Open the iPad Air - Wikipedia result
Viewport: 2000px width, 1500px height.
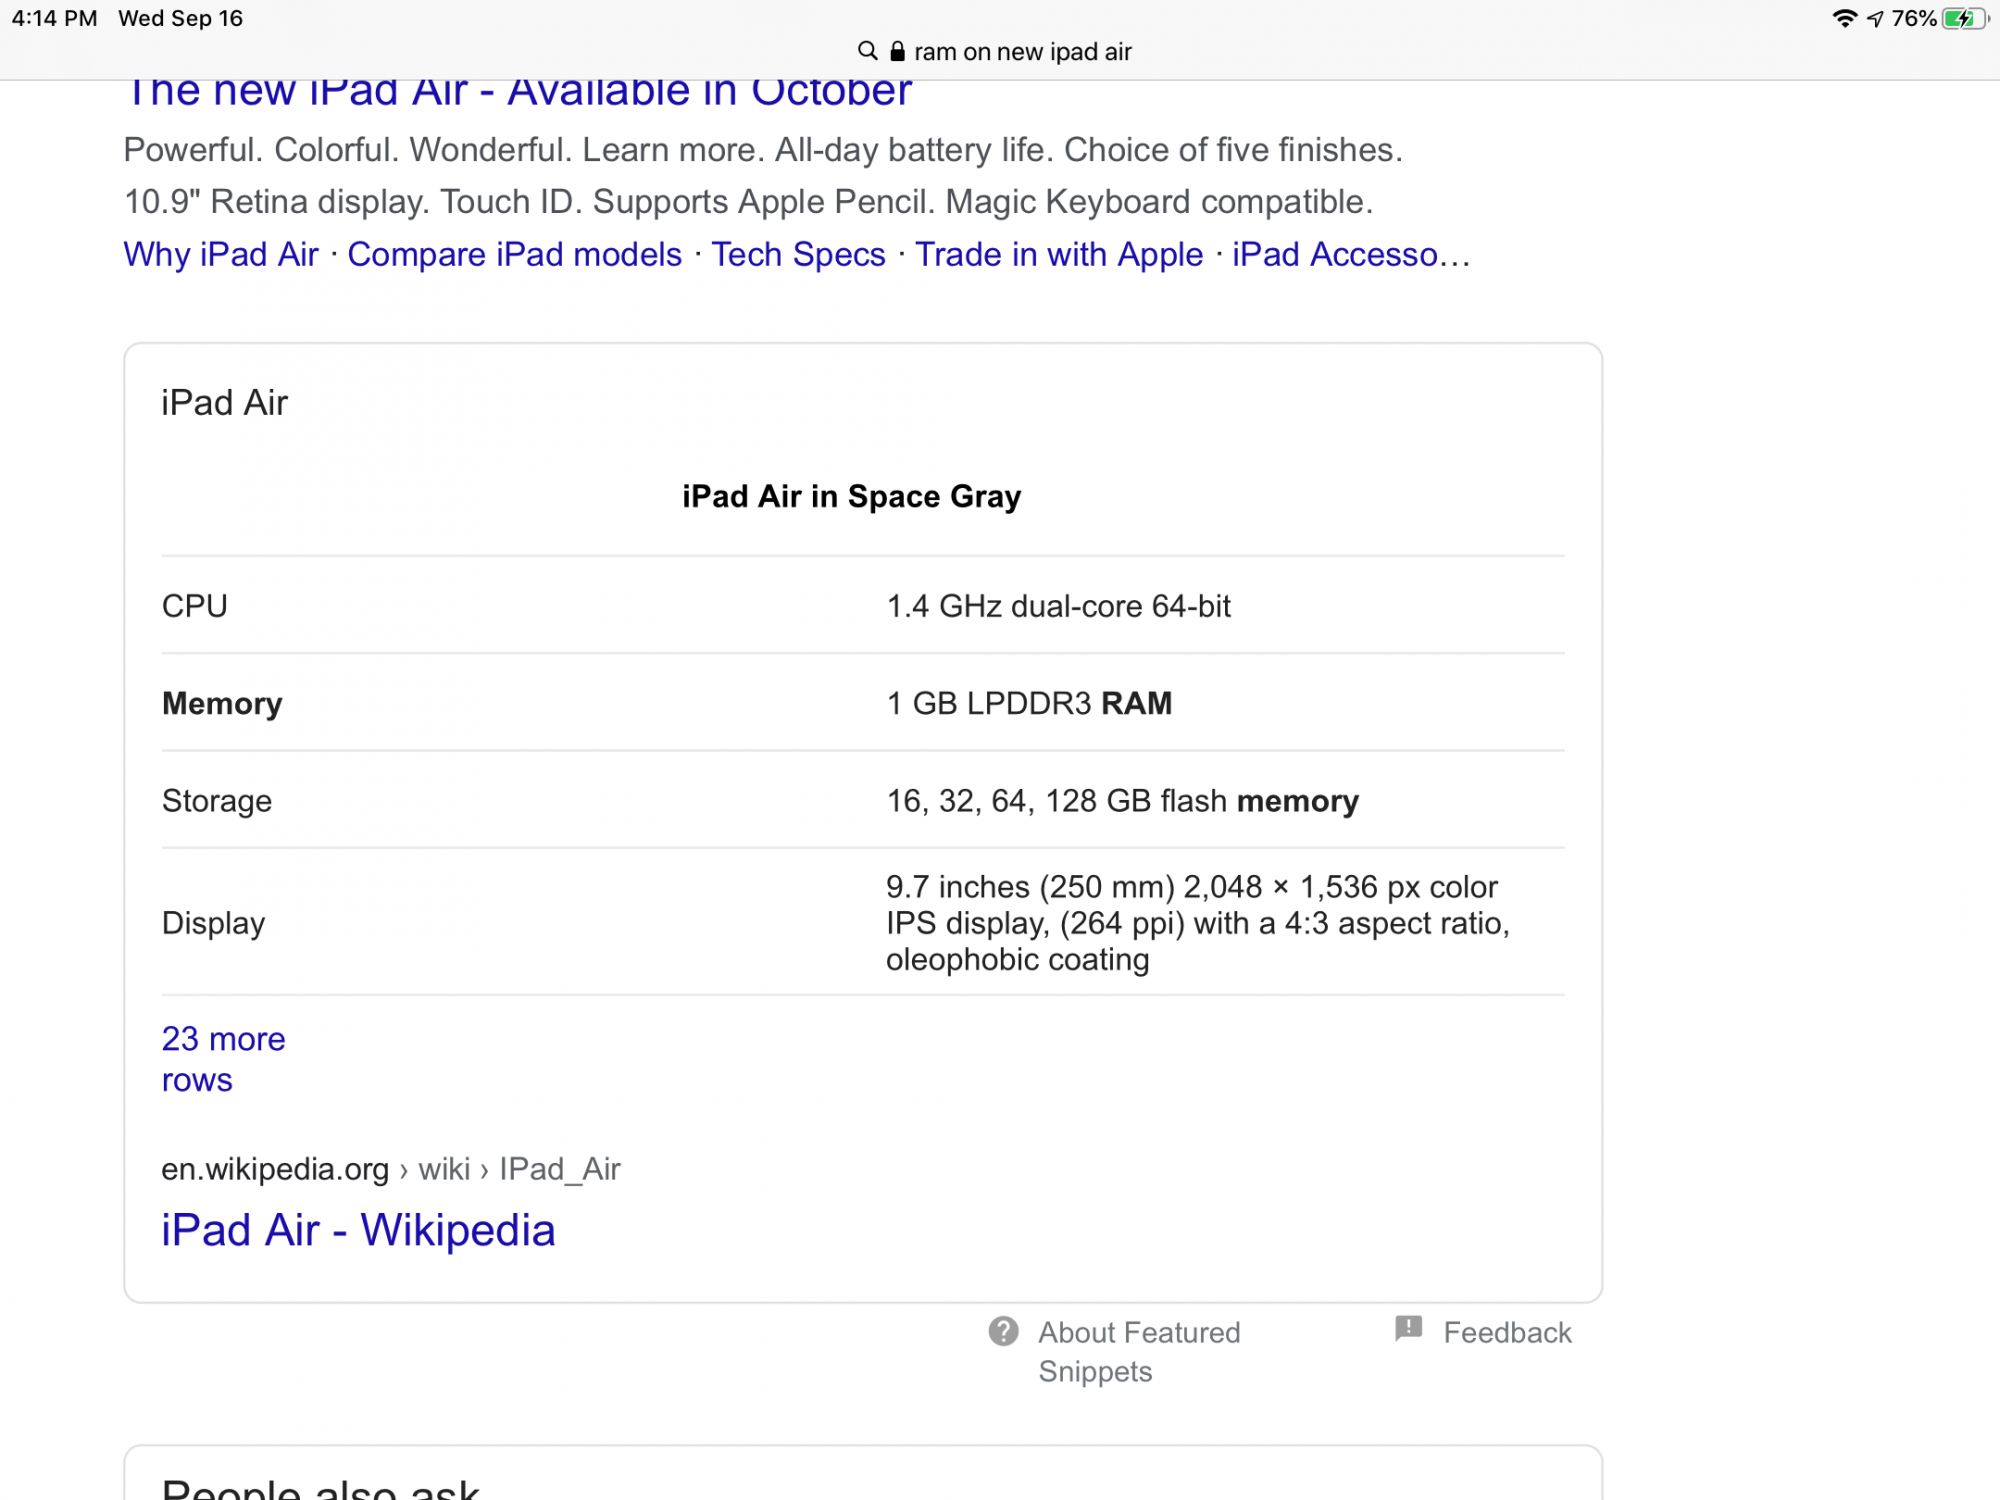[358, 1230]
